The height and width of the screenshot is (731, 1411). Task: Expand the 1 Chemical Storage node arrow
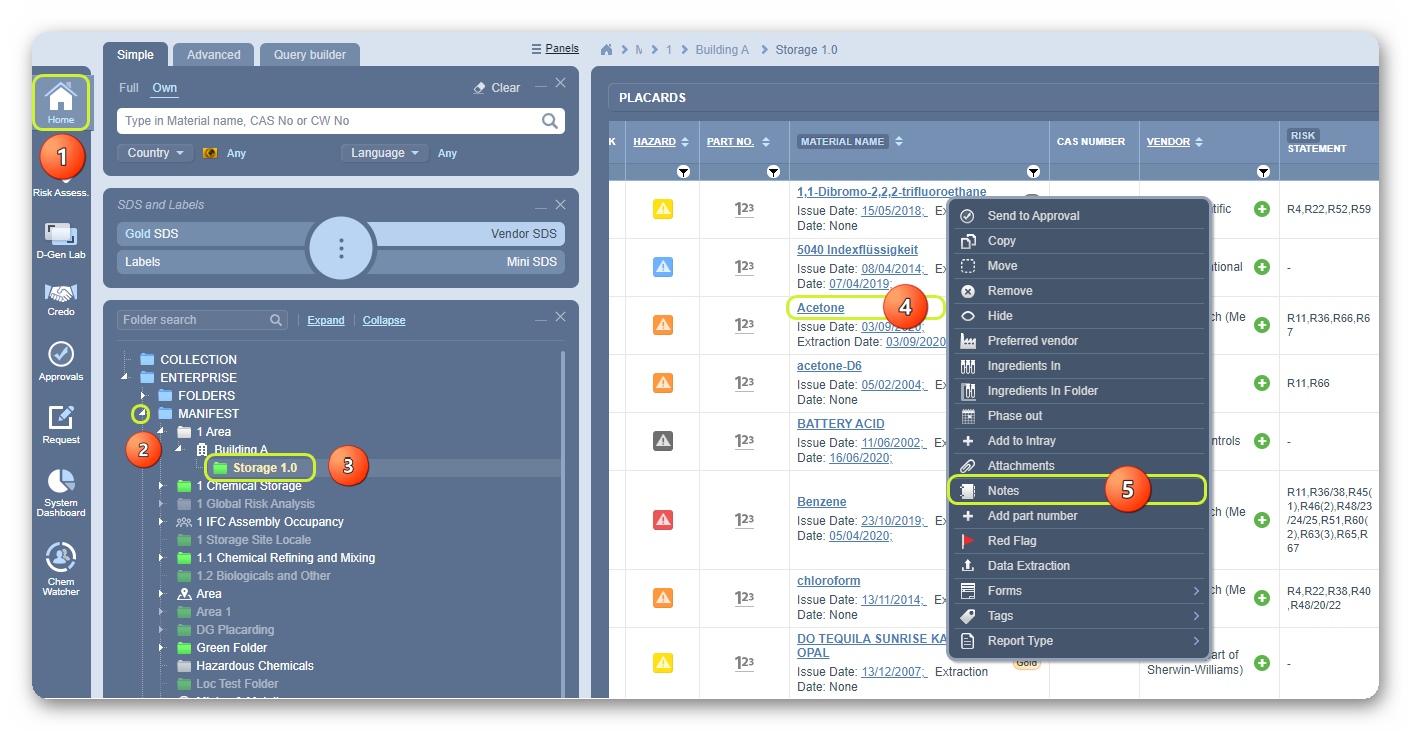(161, 486)
